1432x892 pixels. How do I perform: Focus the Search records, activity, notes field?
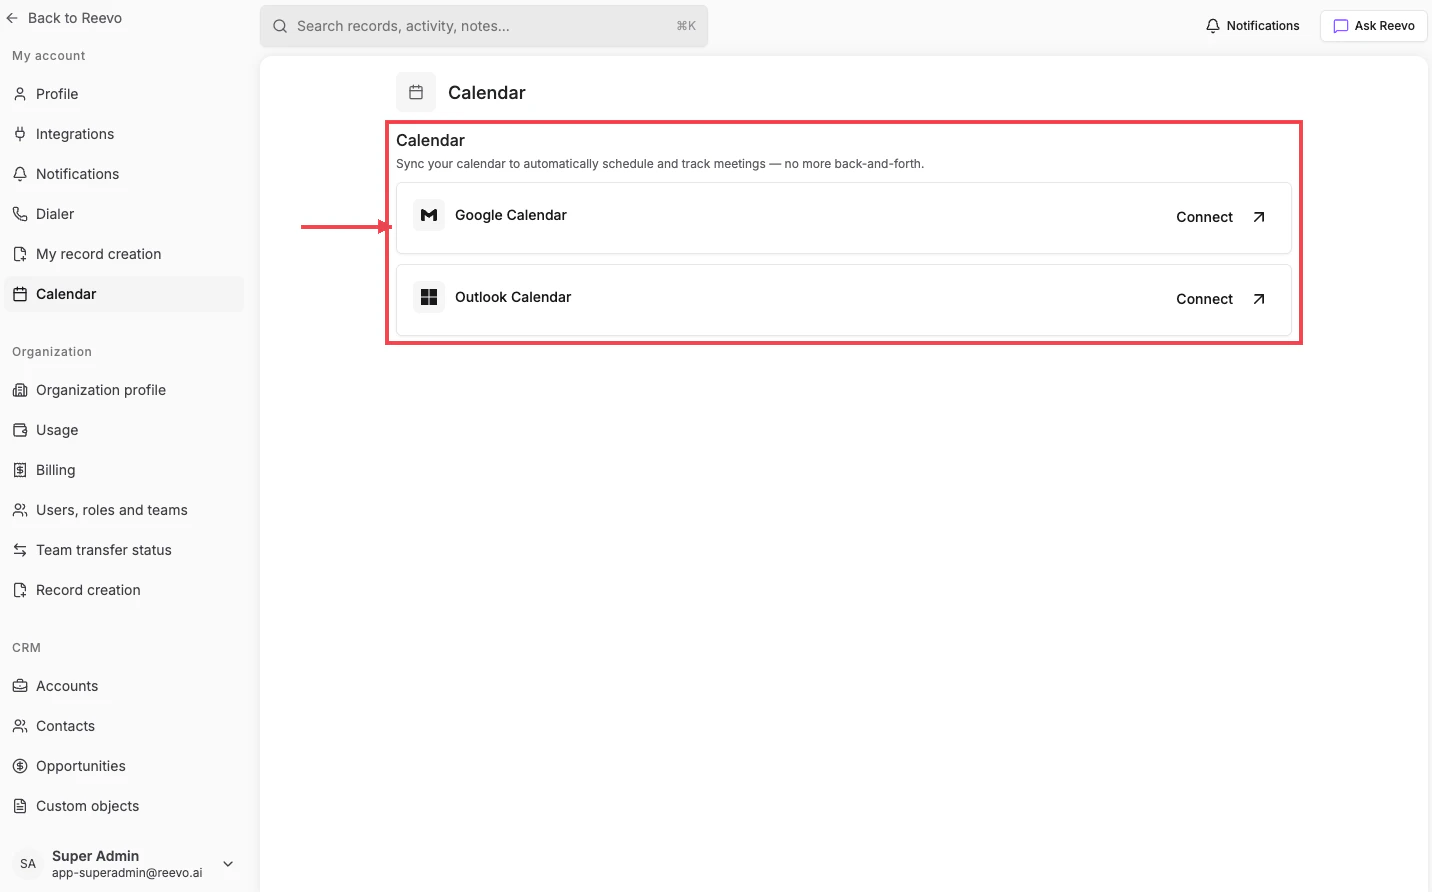[484, 26]
